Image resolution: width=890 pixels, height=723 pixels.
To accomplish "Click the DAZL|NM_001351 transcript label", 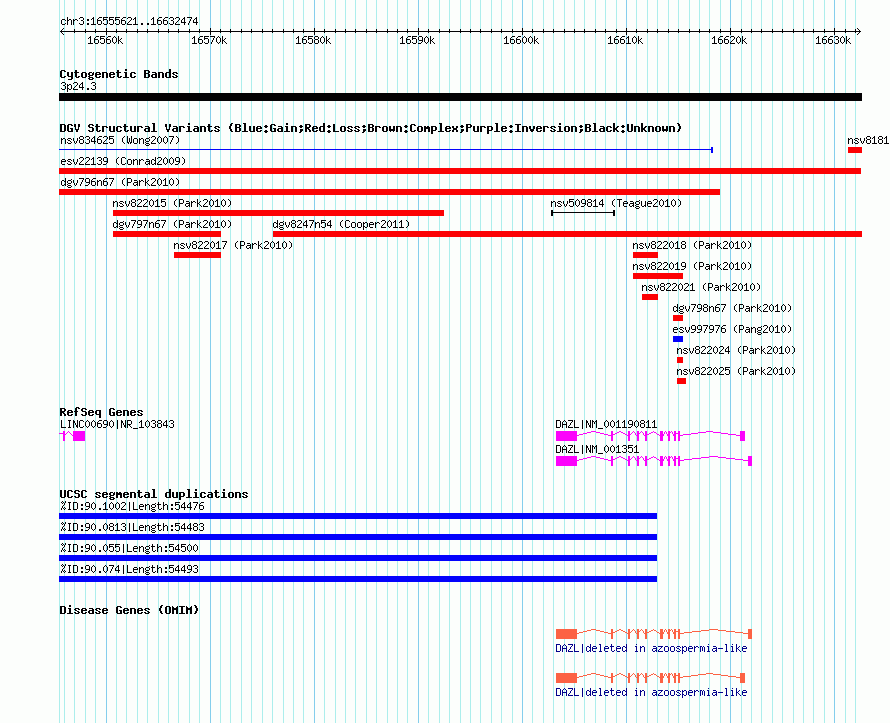I will [597, 449].
